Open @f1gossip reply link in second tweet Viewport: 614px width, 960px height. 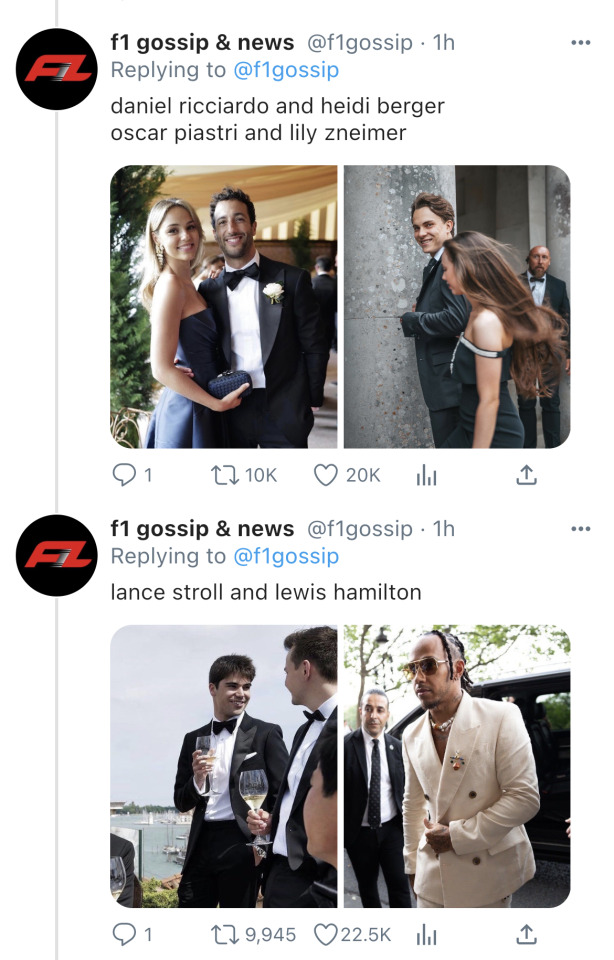(285, 556)
